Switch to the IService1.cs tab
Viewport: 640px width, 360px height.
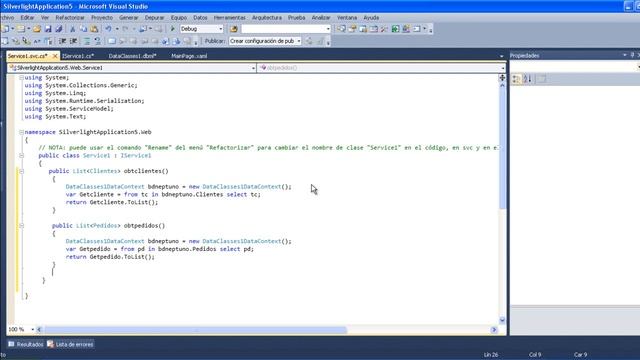click(x=78, y=56)
